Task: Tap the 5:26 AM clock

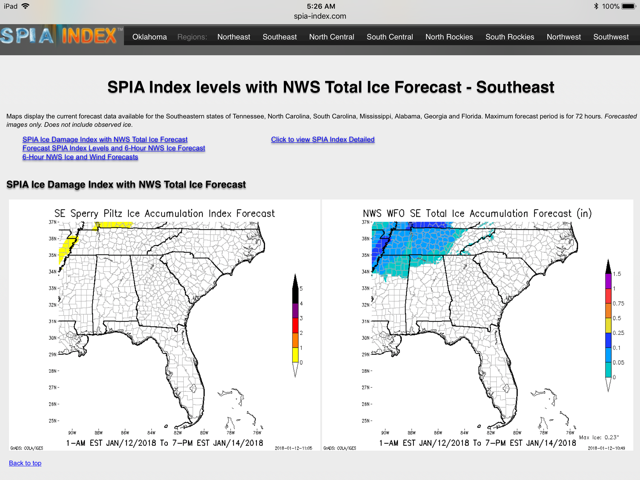Action: (321, 6)
